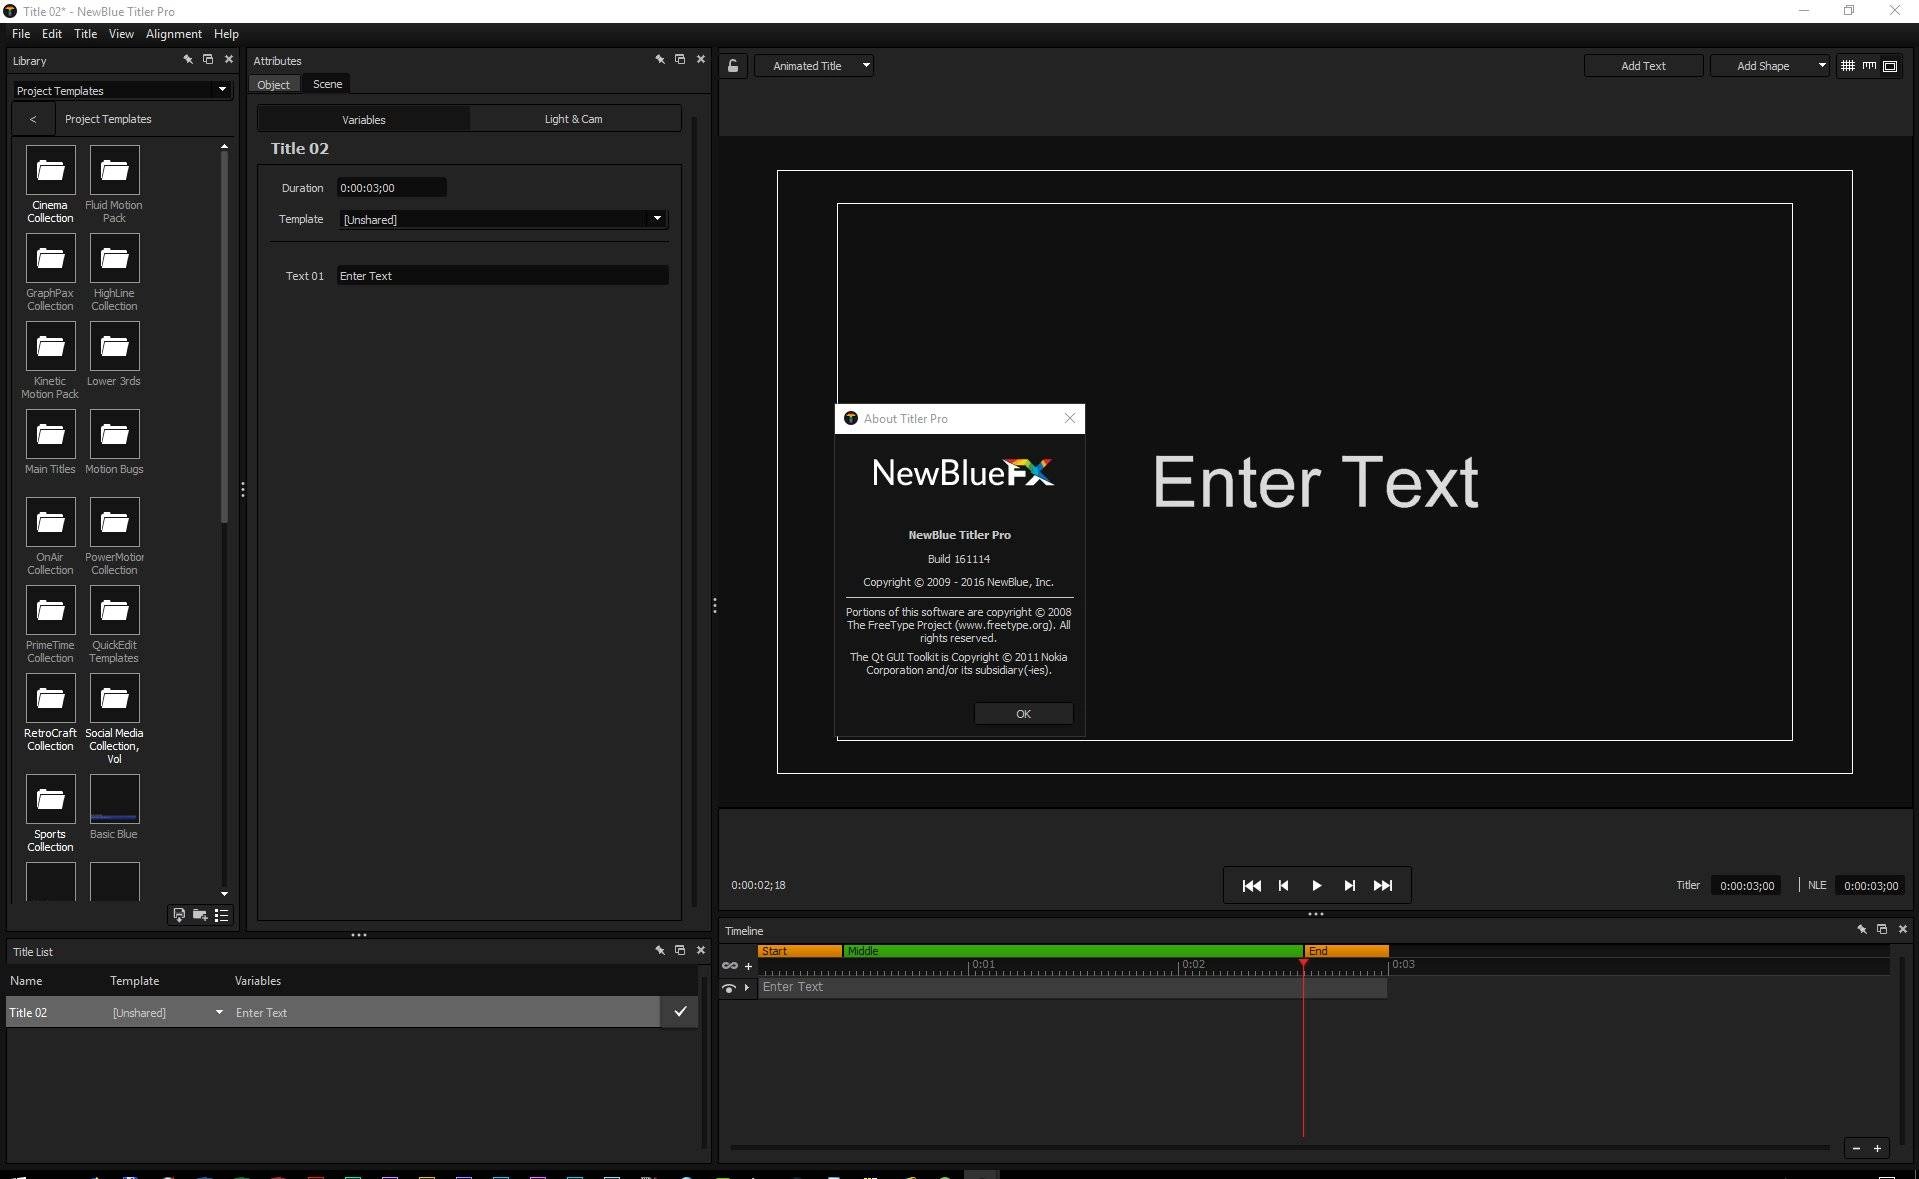Open the Animated Title dropdown
Viewport: 1919px width, 1179px height.
click(x=814, y=66)
